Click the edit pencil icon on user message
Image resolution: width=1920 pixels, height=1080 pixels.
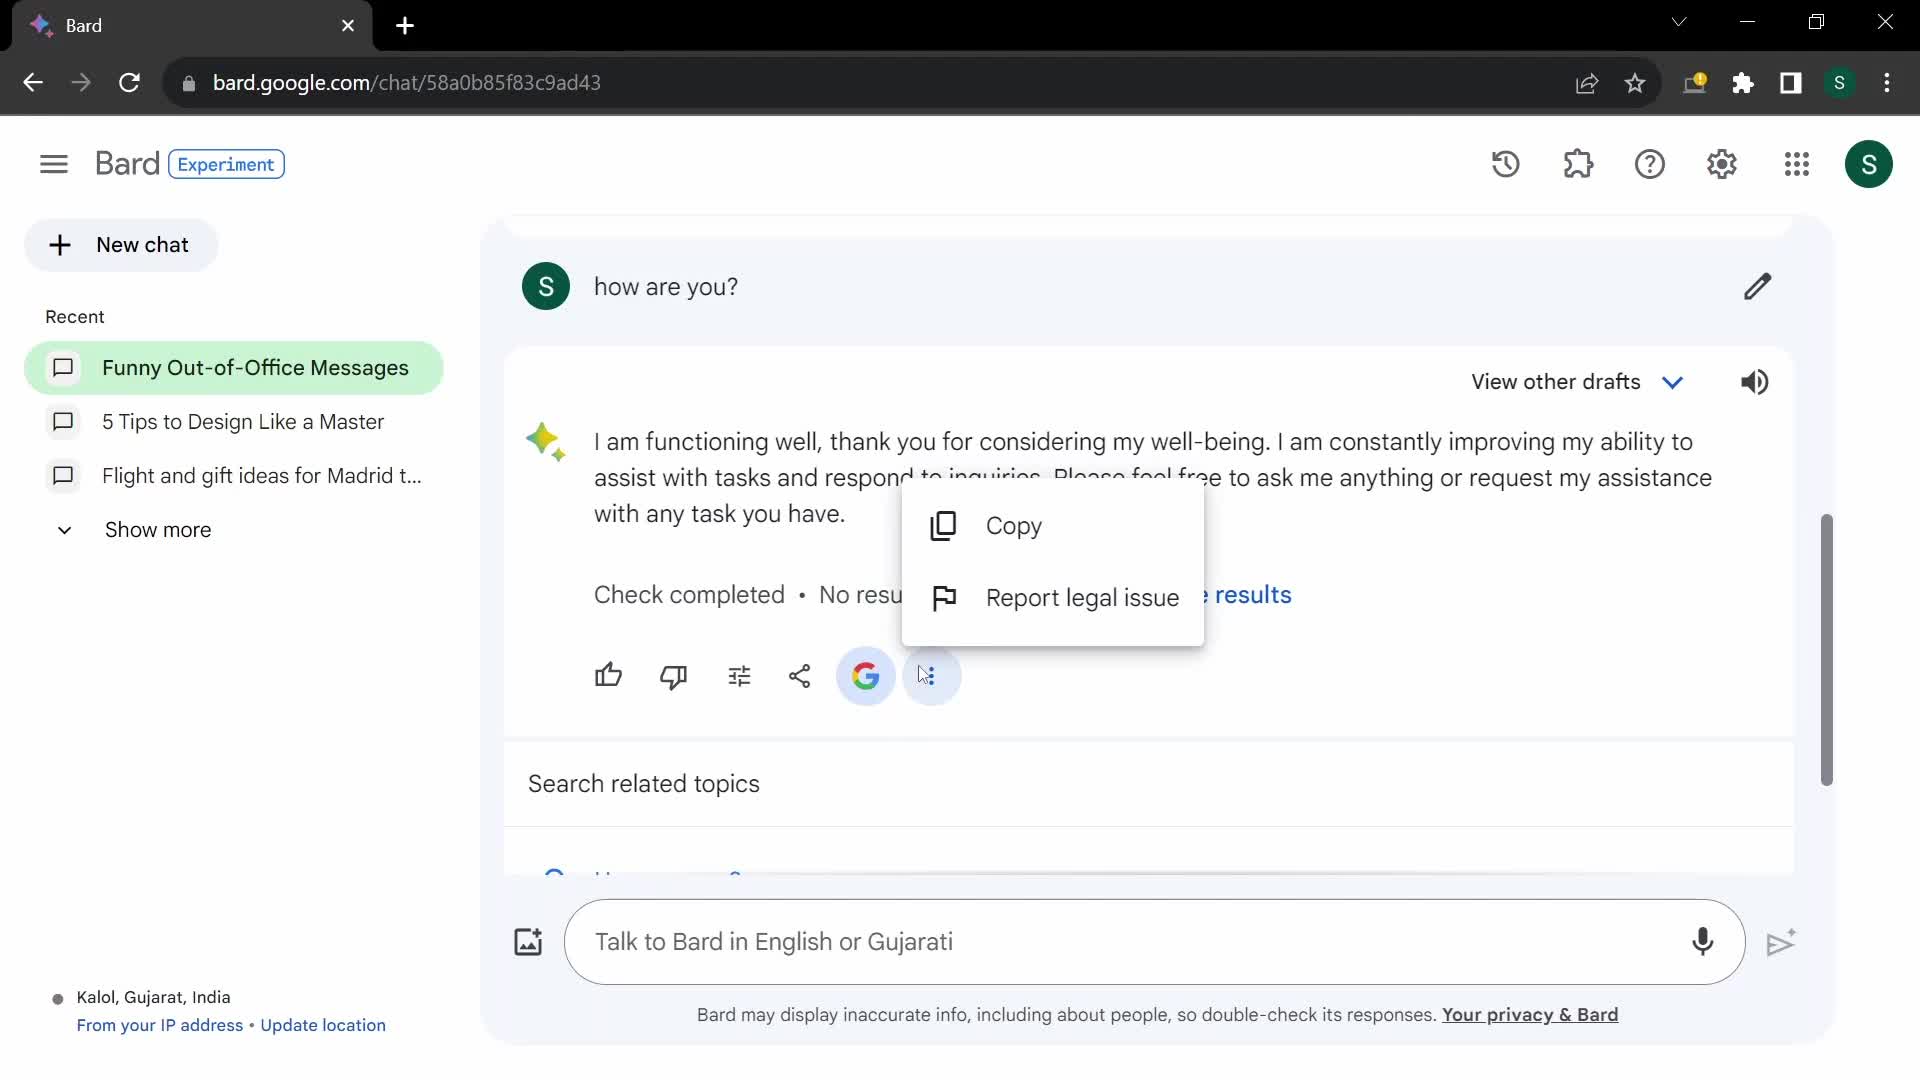pos(1756,286)
